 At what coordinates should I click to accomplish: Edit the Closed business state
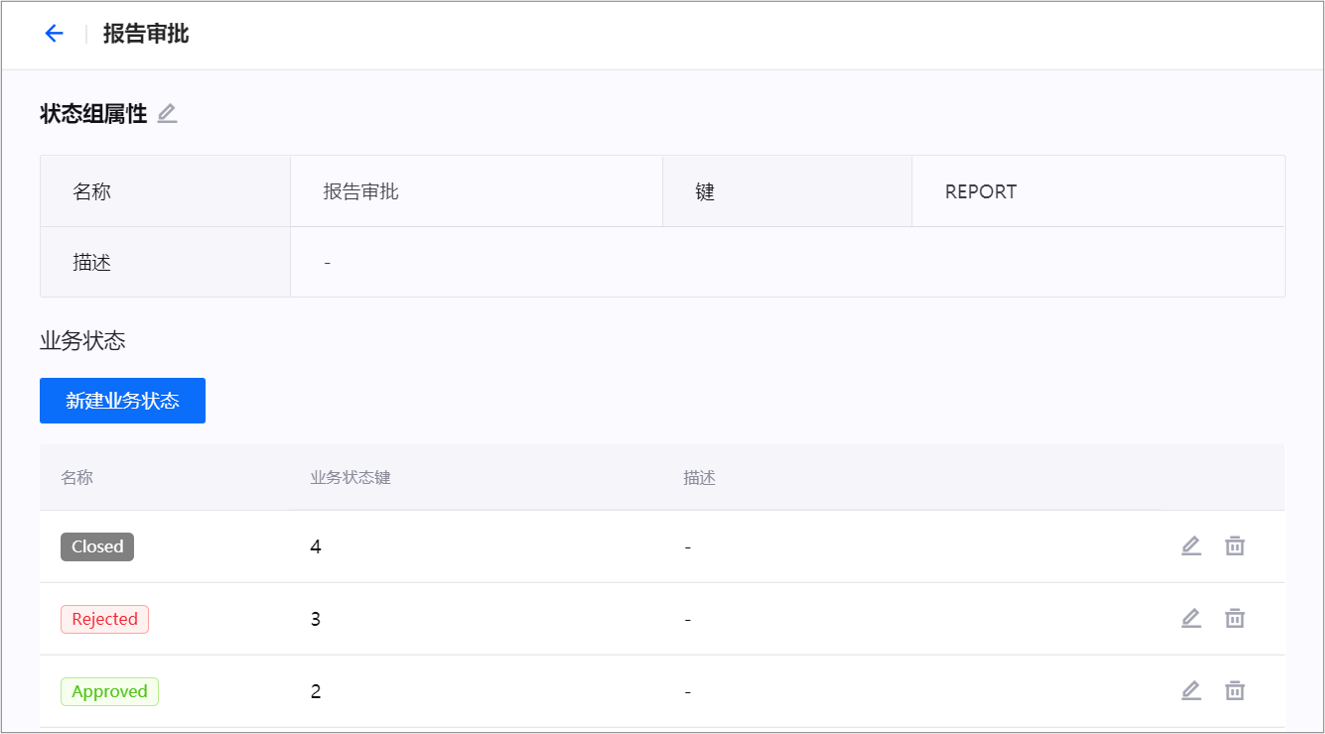1190,546
